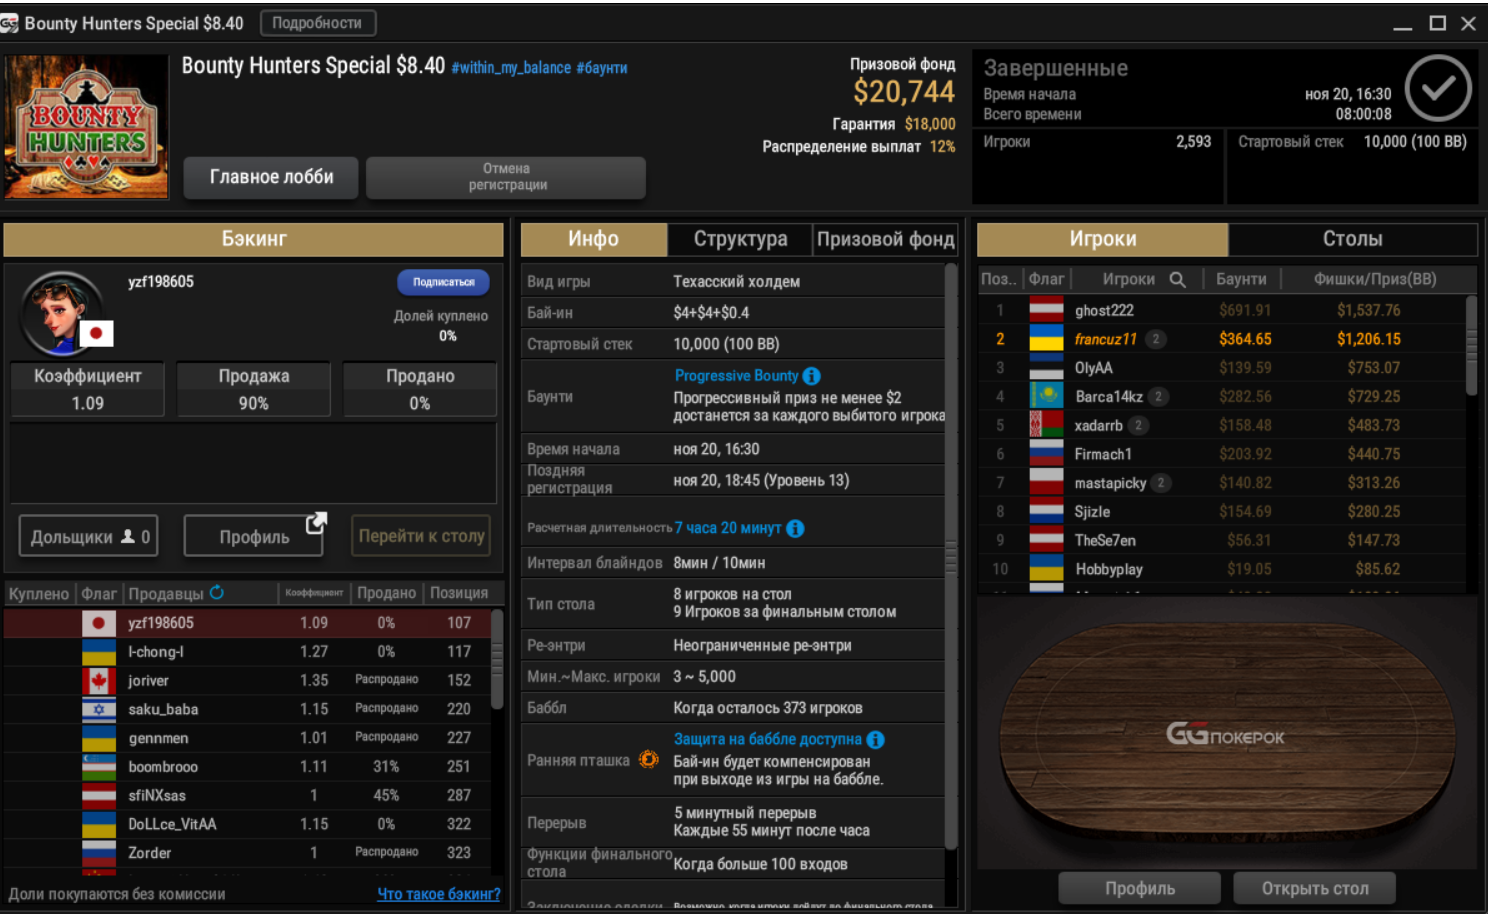Click the re-entry badge next to xadarrb
Screen dimensions: 1488x914
tap(1138, 426)
